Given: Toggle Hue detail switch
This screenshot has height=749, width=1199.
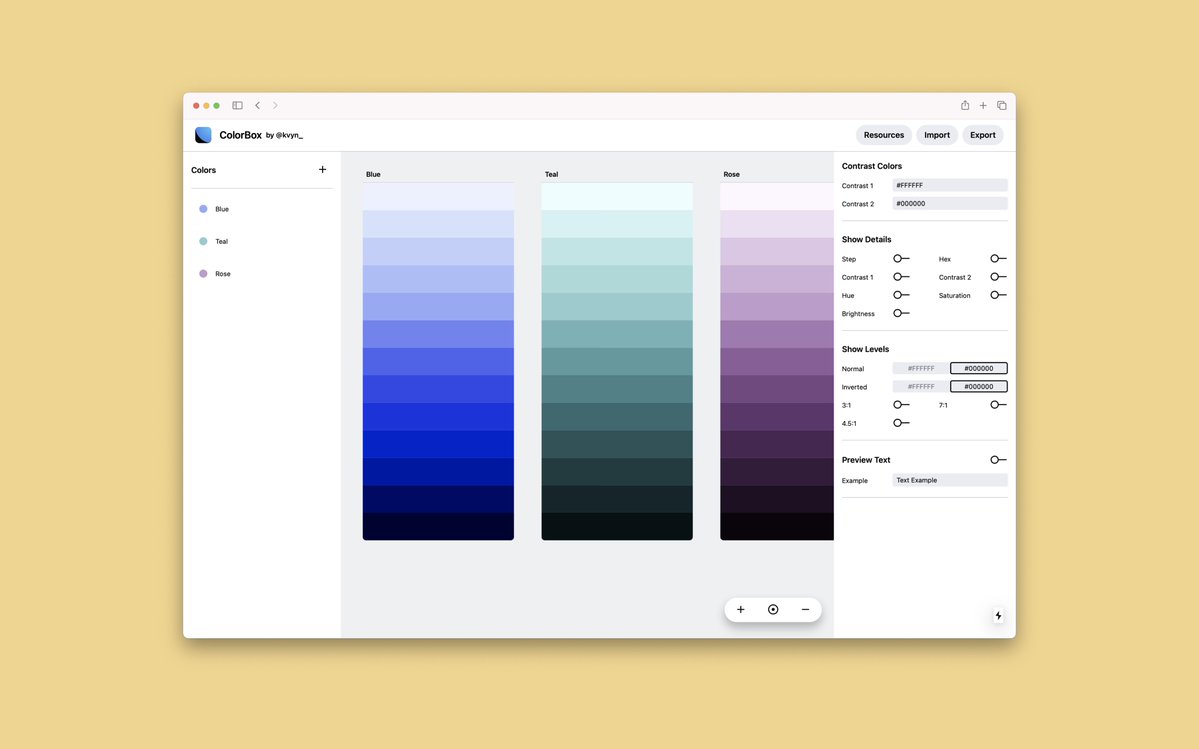Looking at the screenshot, I should (902, 295).
